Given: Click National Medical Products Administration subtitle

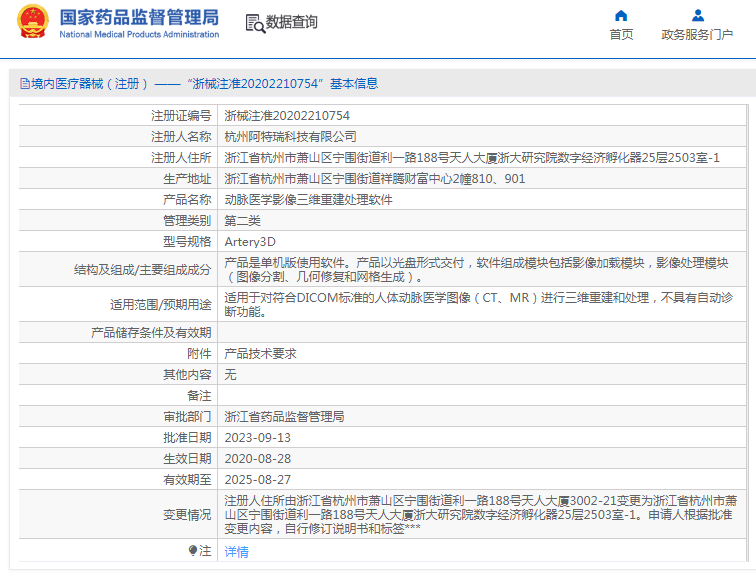Looking at the screenshot, I should pos(139,35).
